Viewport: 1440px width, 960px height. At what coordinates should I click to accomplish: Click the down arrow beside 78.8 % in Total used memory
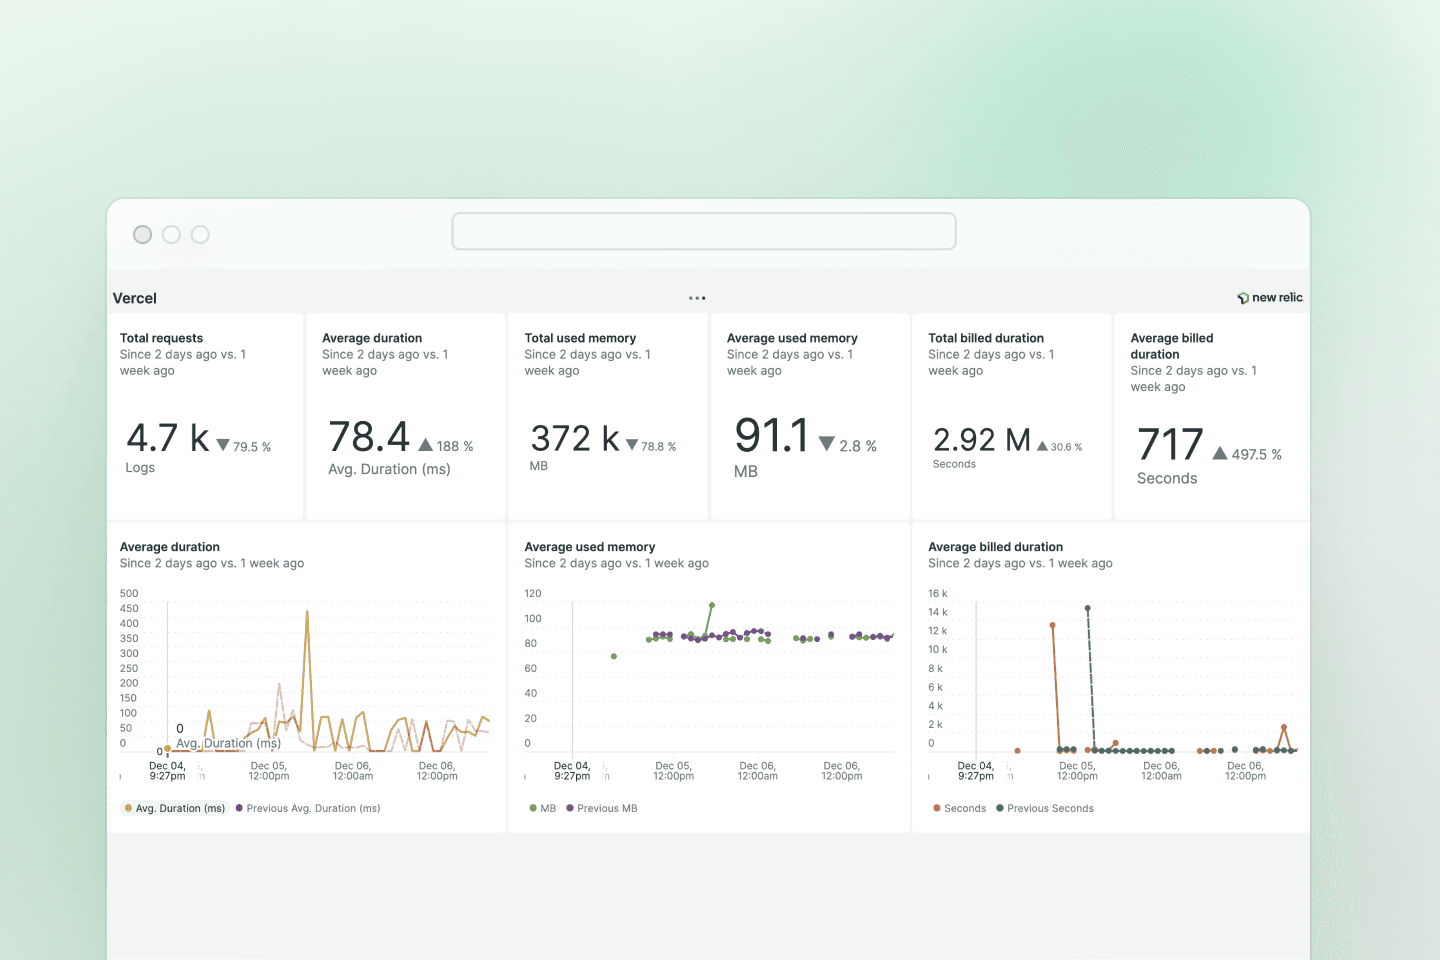[x=632, y=445]
